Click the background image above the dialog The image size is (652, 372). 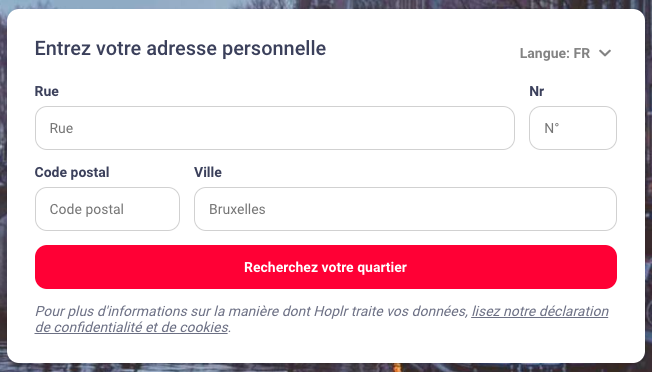point(326,4)
